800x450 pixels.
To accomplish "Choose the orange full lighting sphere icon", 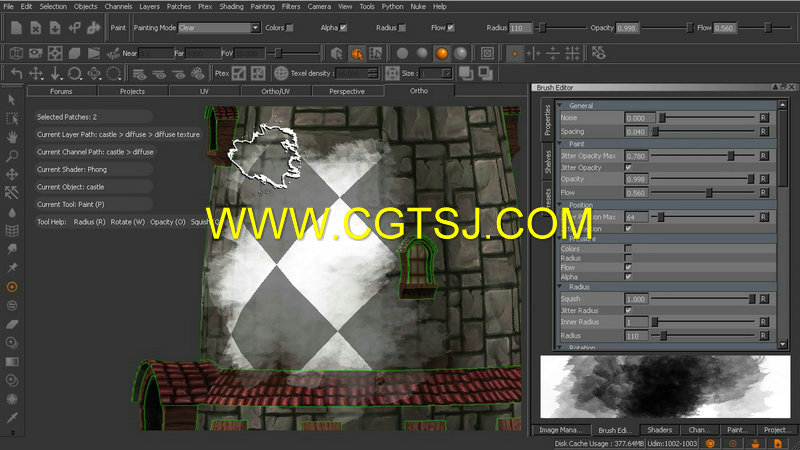I will pyautogui.click(x=441, y=53).
